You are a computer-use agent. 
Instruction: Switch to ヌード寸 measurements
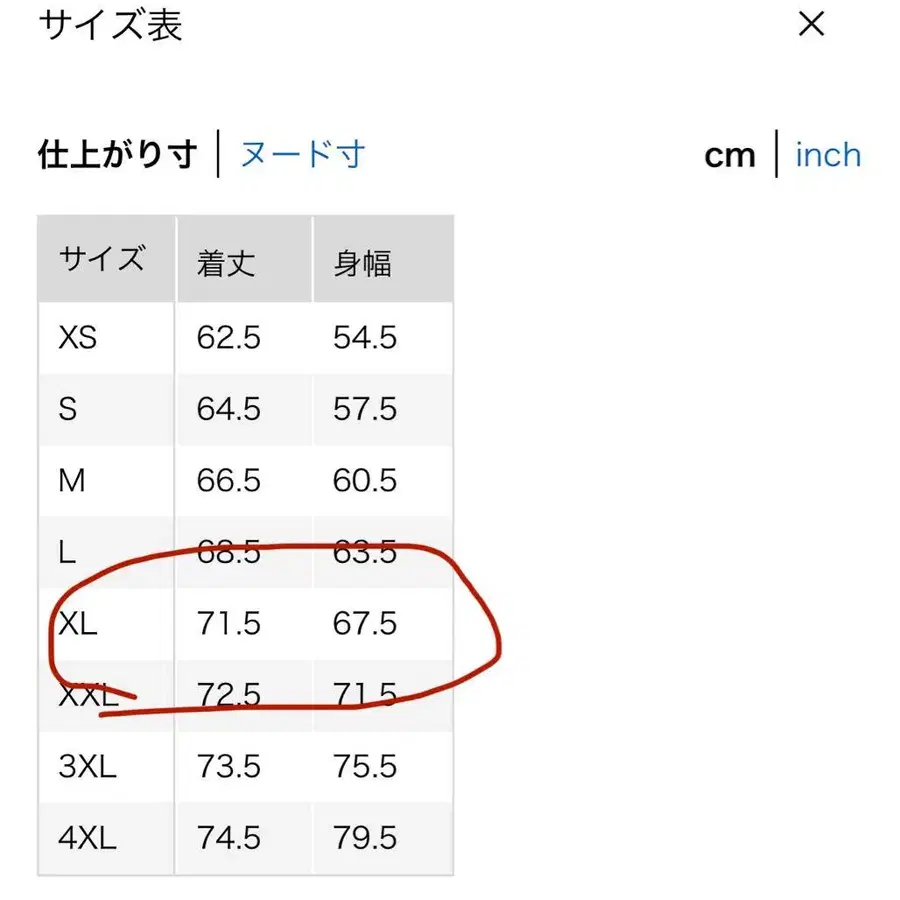[300, 154]
